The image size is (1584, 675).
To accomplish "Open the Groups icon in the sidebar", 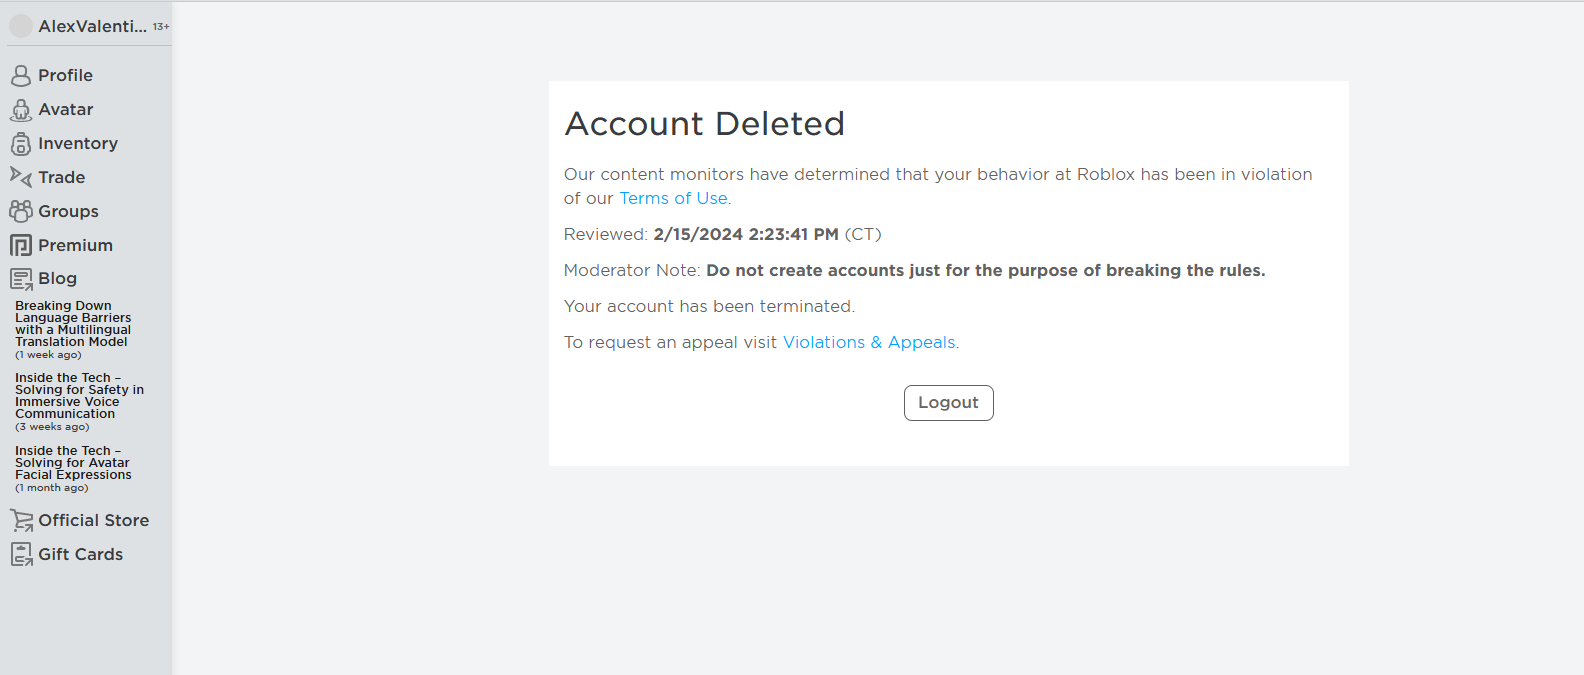I will 20,211.
